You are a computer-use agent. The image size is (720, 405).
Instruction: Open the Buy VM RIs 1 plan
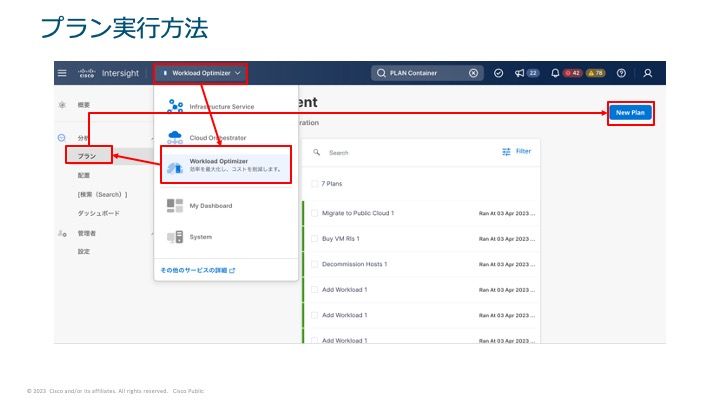341,239
